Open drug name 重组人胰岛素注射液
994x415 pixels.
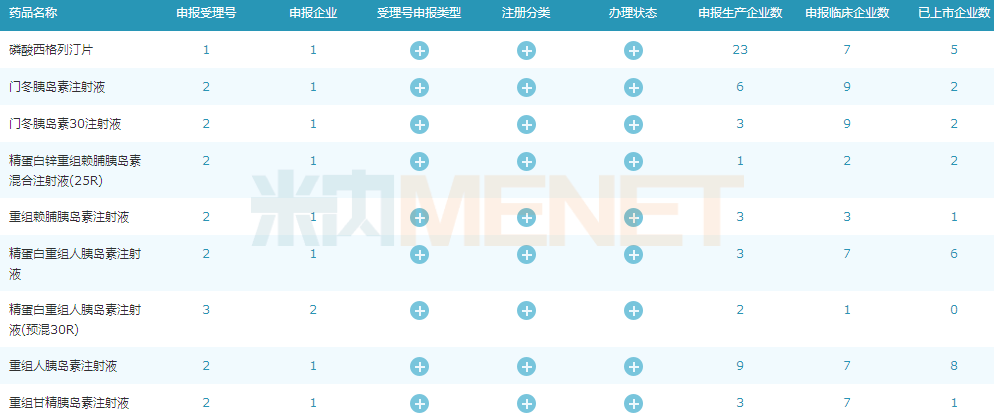coord(63,366)
